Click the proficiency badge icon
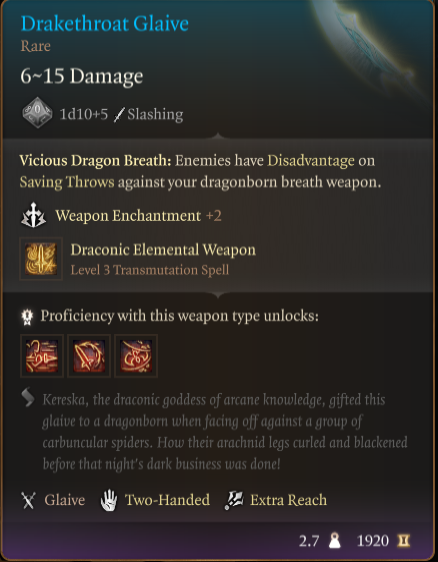The height and width of the screenshot is (562, 438). click(27, 316)
